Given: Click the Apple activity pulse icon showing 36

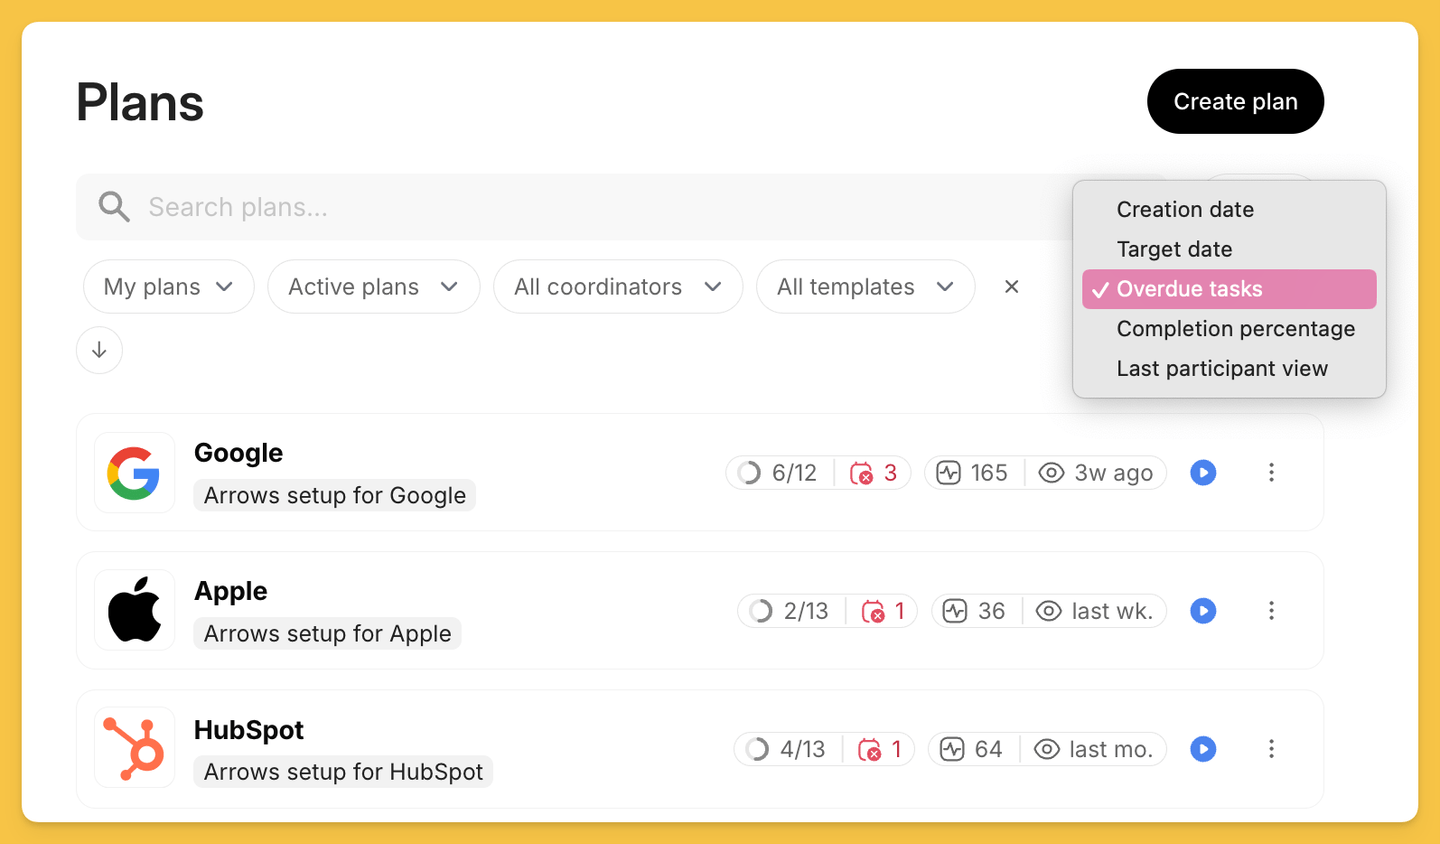Looking at the screenshot, I should [955, 611].
